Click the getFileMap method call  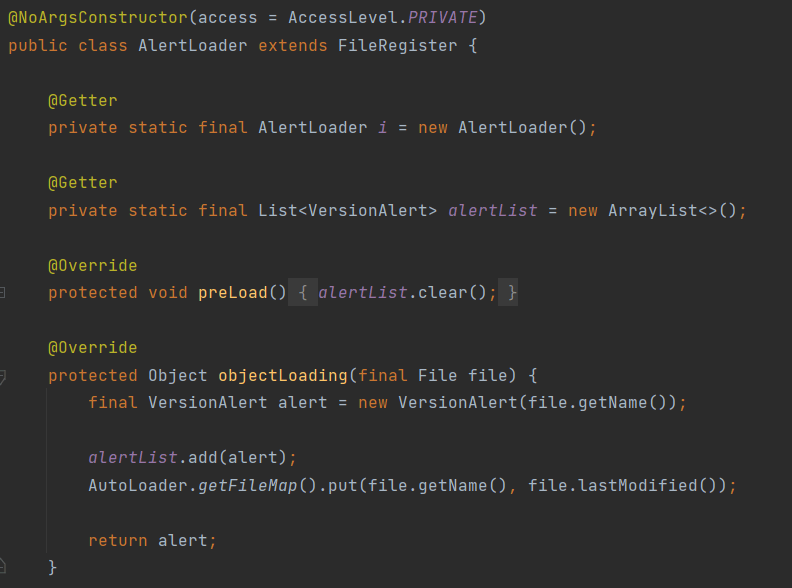pos(242,485)
